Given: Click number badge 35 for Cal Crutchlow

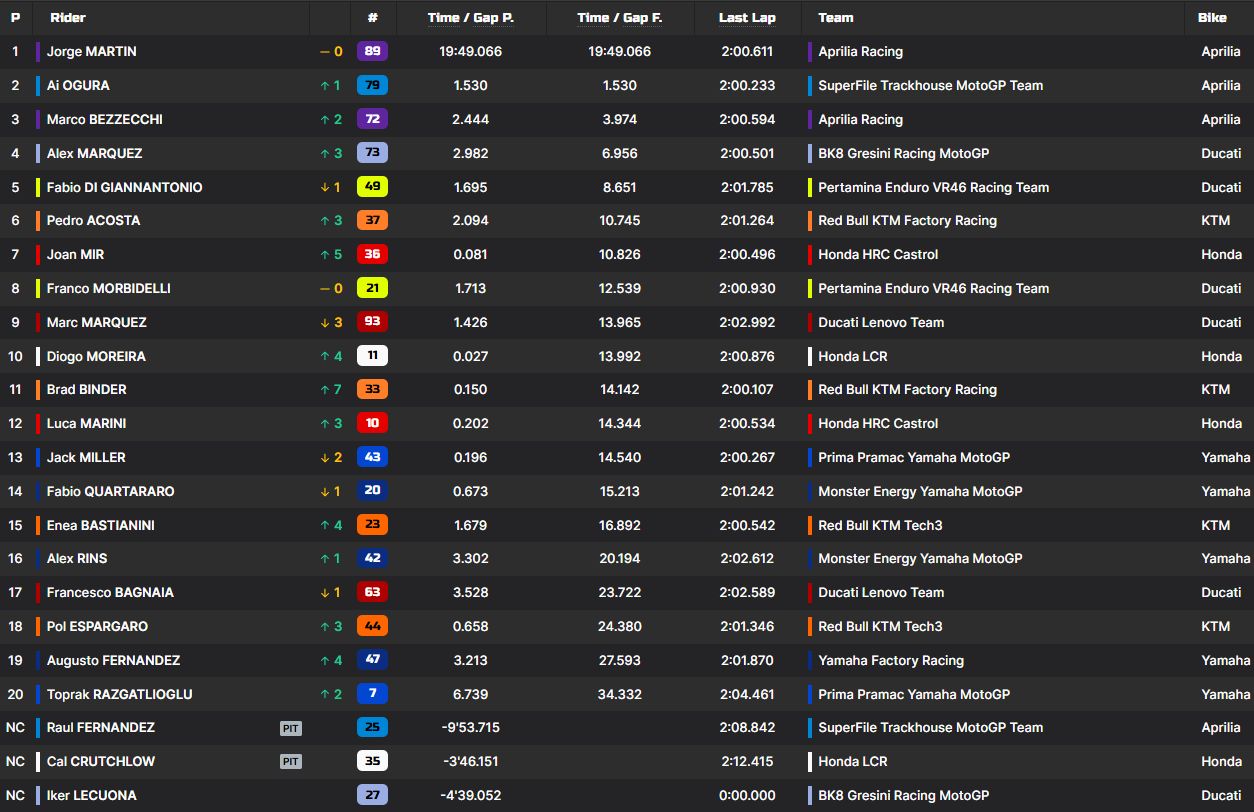Looking at the screenshot, I should (372, 761).
